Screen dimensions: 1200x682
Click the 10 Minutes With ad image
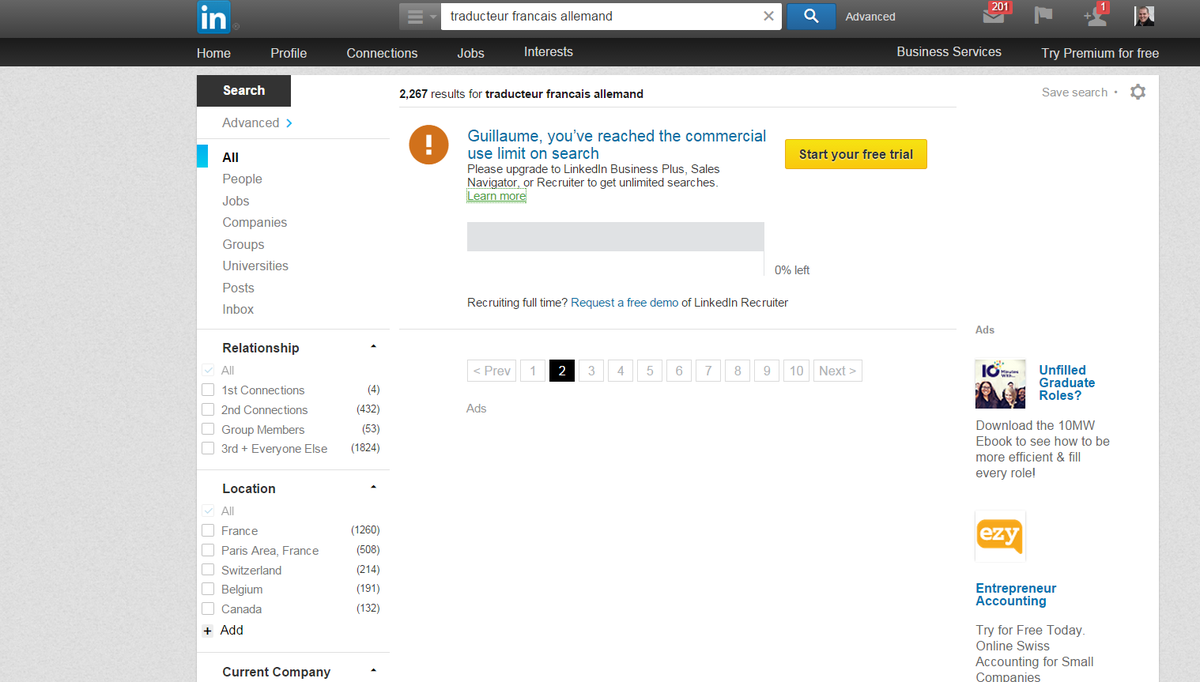point(1000,383)
